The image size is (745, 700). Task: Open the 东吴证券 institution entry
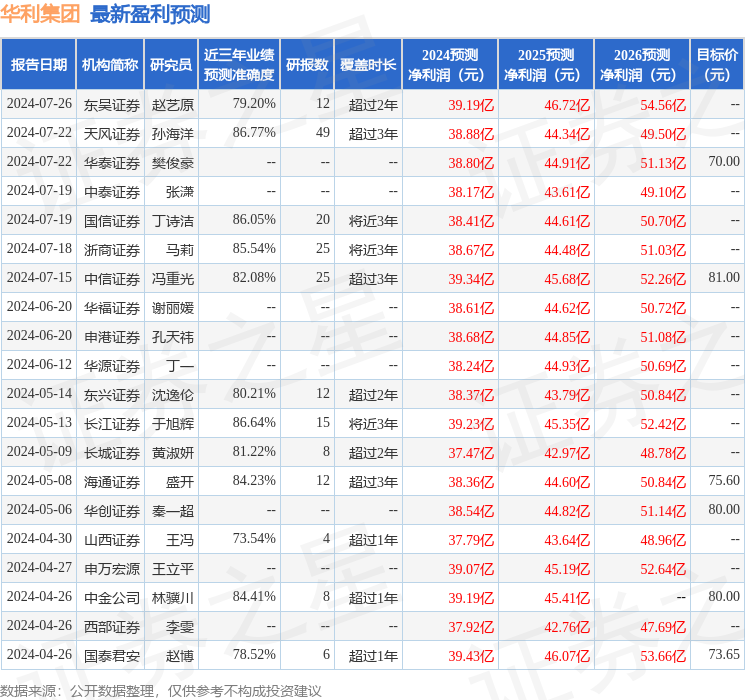click(111, 104)
